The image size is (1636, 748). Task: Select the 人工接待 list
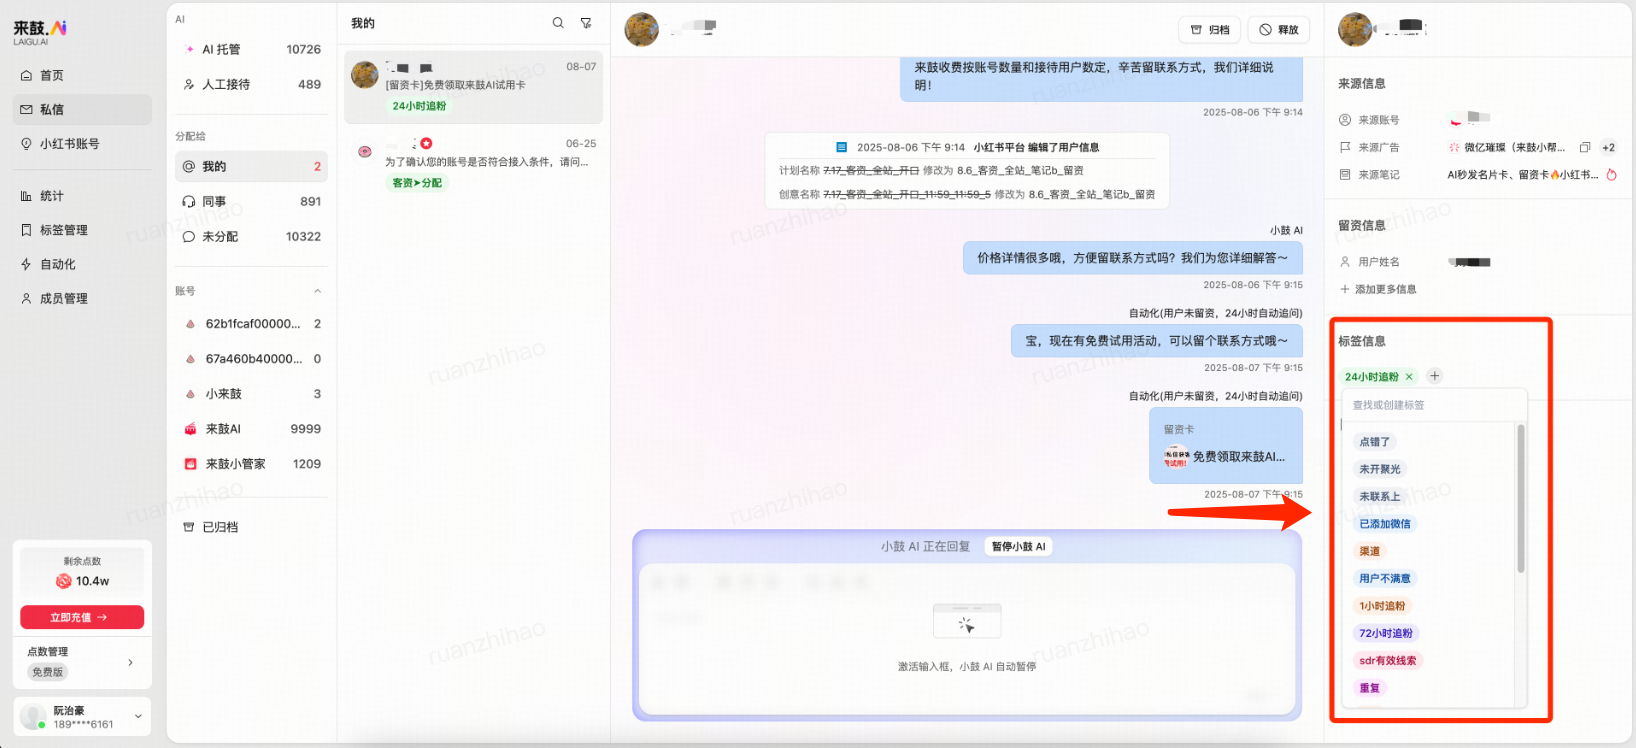(x=251, y=84)
